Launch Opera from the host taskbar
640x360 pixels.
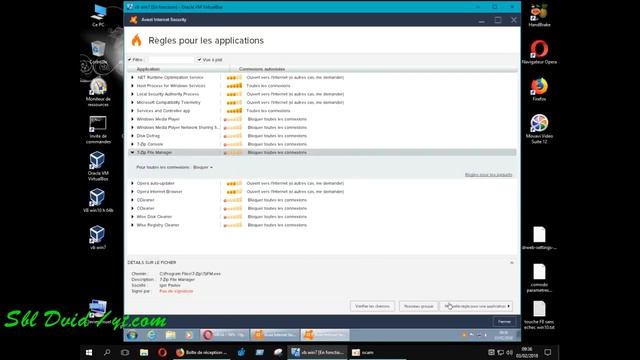point(162,352)
